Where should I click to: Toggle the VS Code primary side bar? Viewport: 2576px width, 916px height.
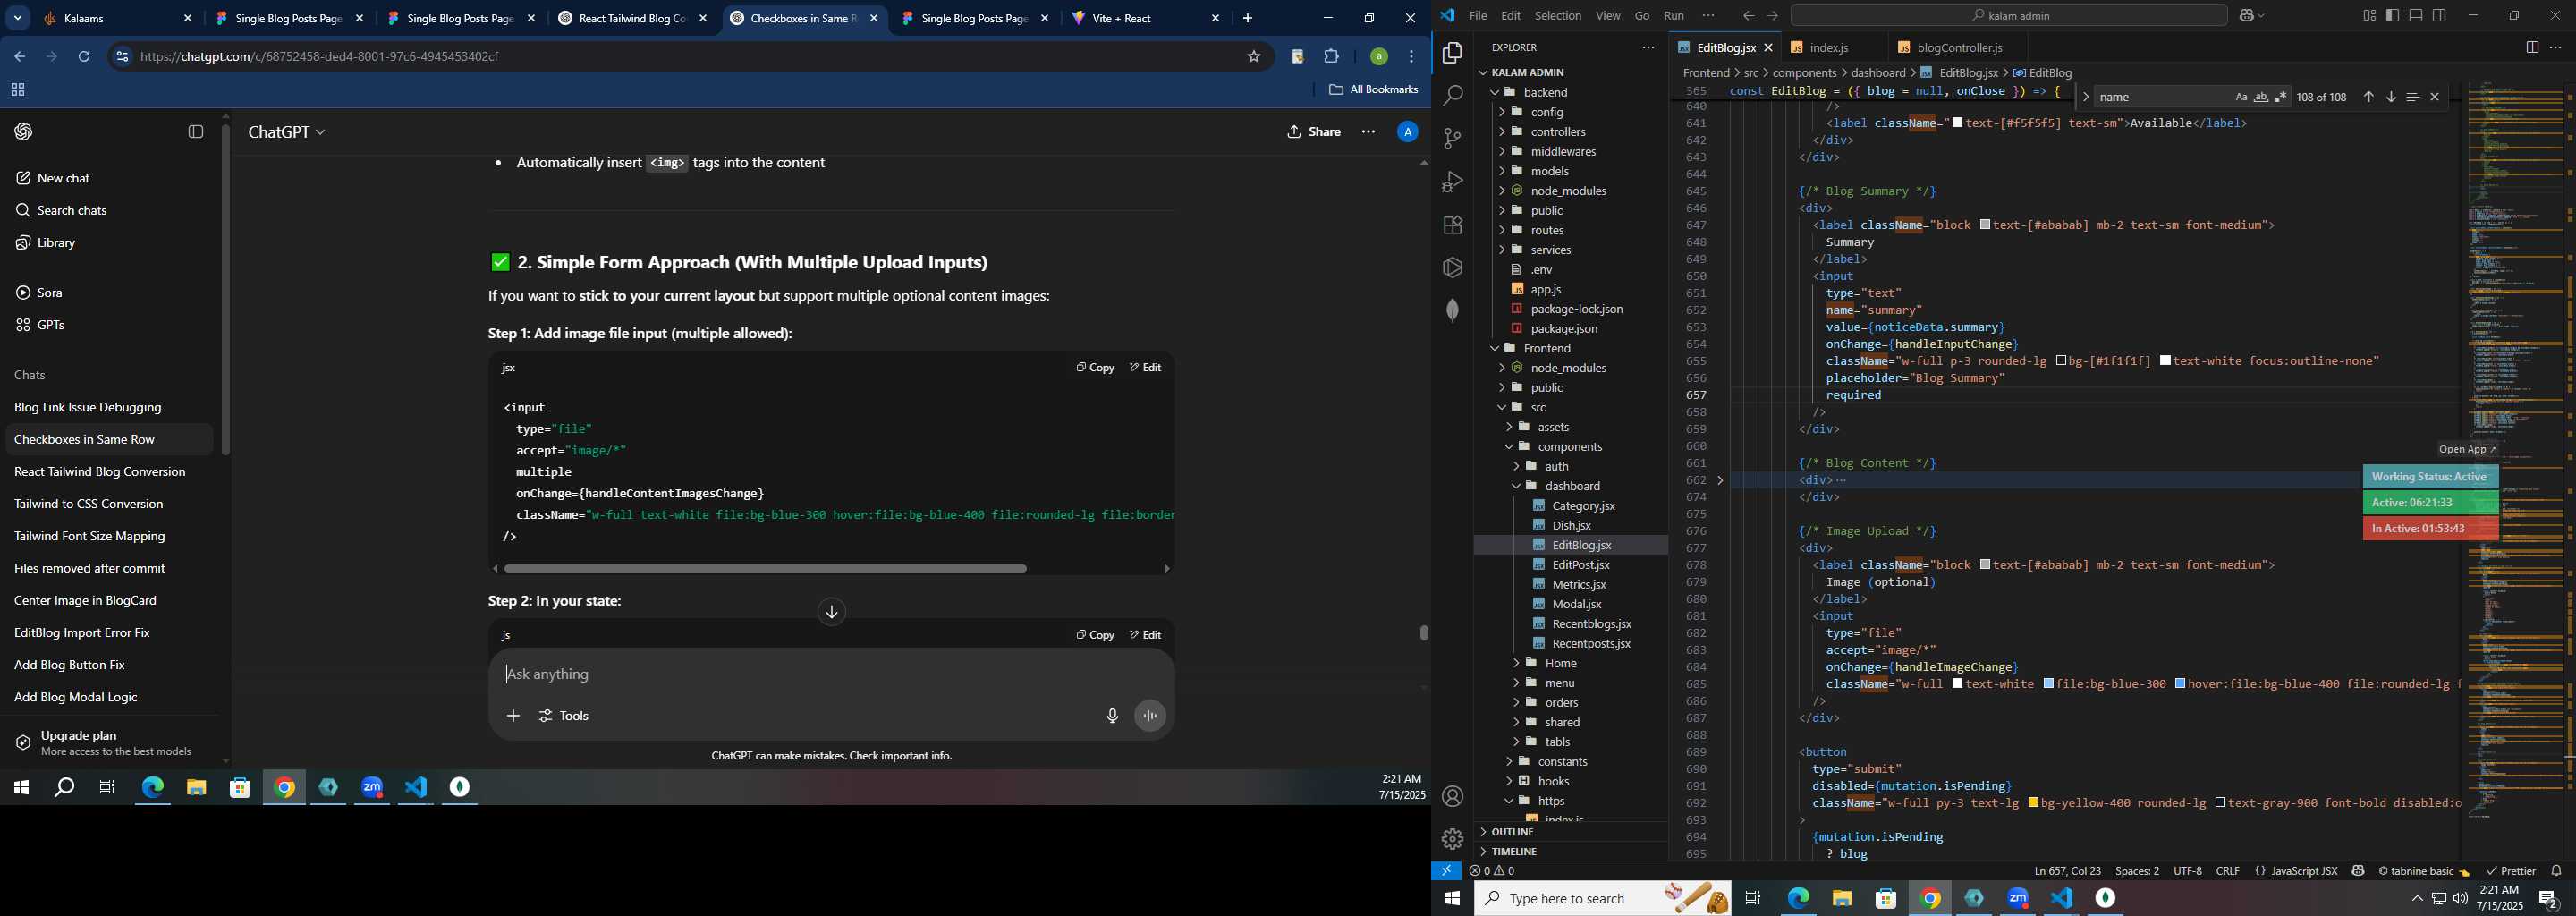click(2392, 15)
